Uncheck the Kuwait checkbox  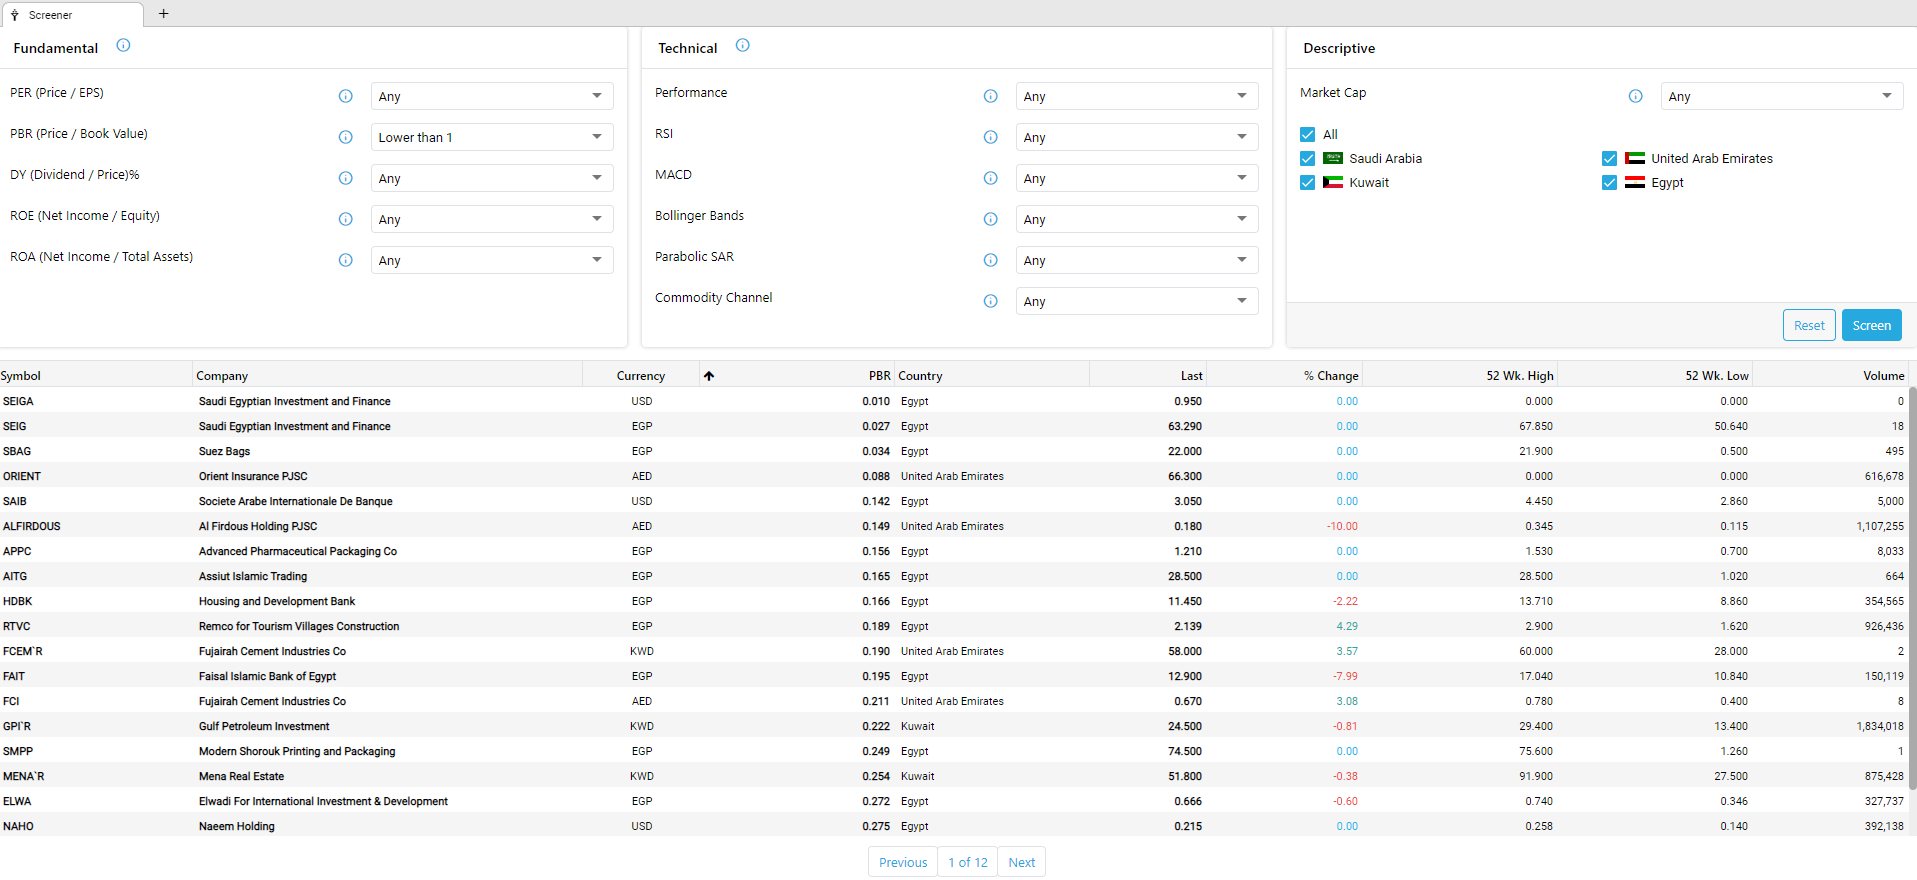(x=1307, y=182)
